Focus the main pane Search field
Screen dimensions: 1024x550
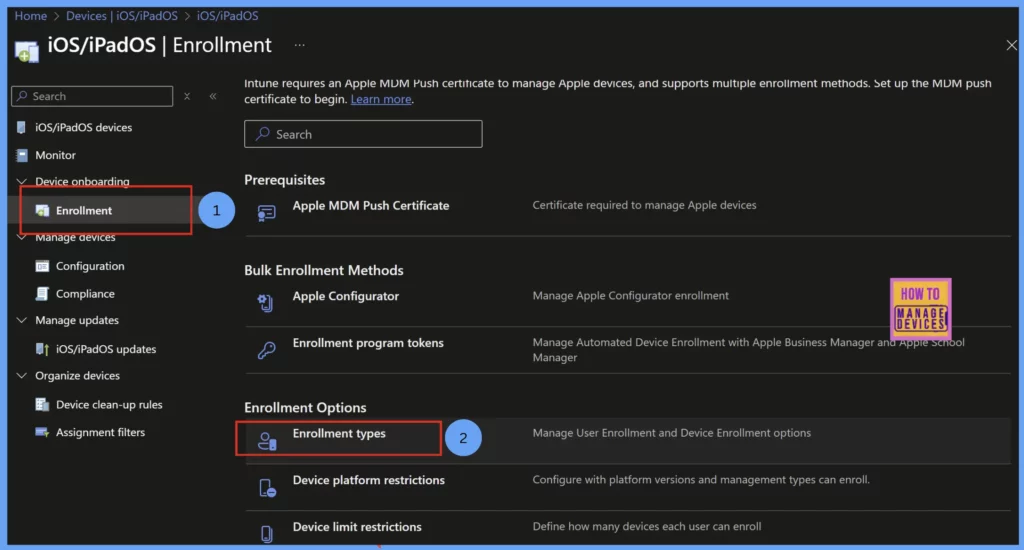pos(363,134)
